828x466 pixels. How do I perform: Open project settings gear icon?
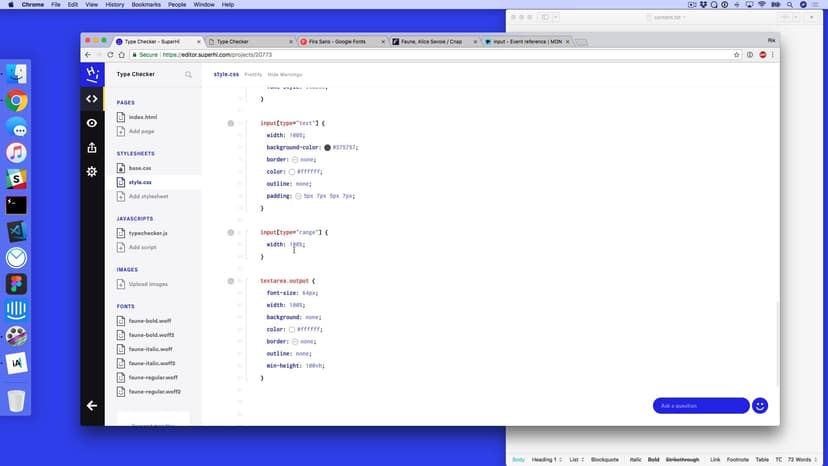pos(92,172)
